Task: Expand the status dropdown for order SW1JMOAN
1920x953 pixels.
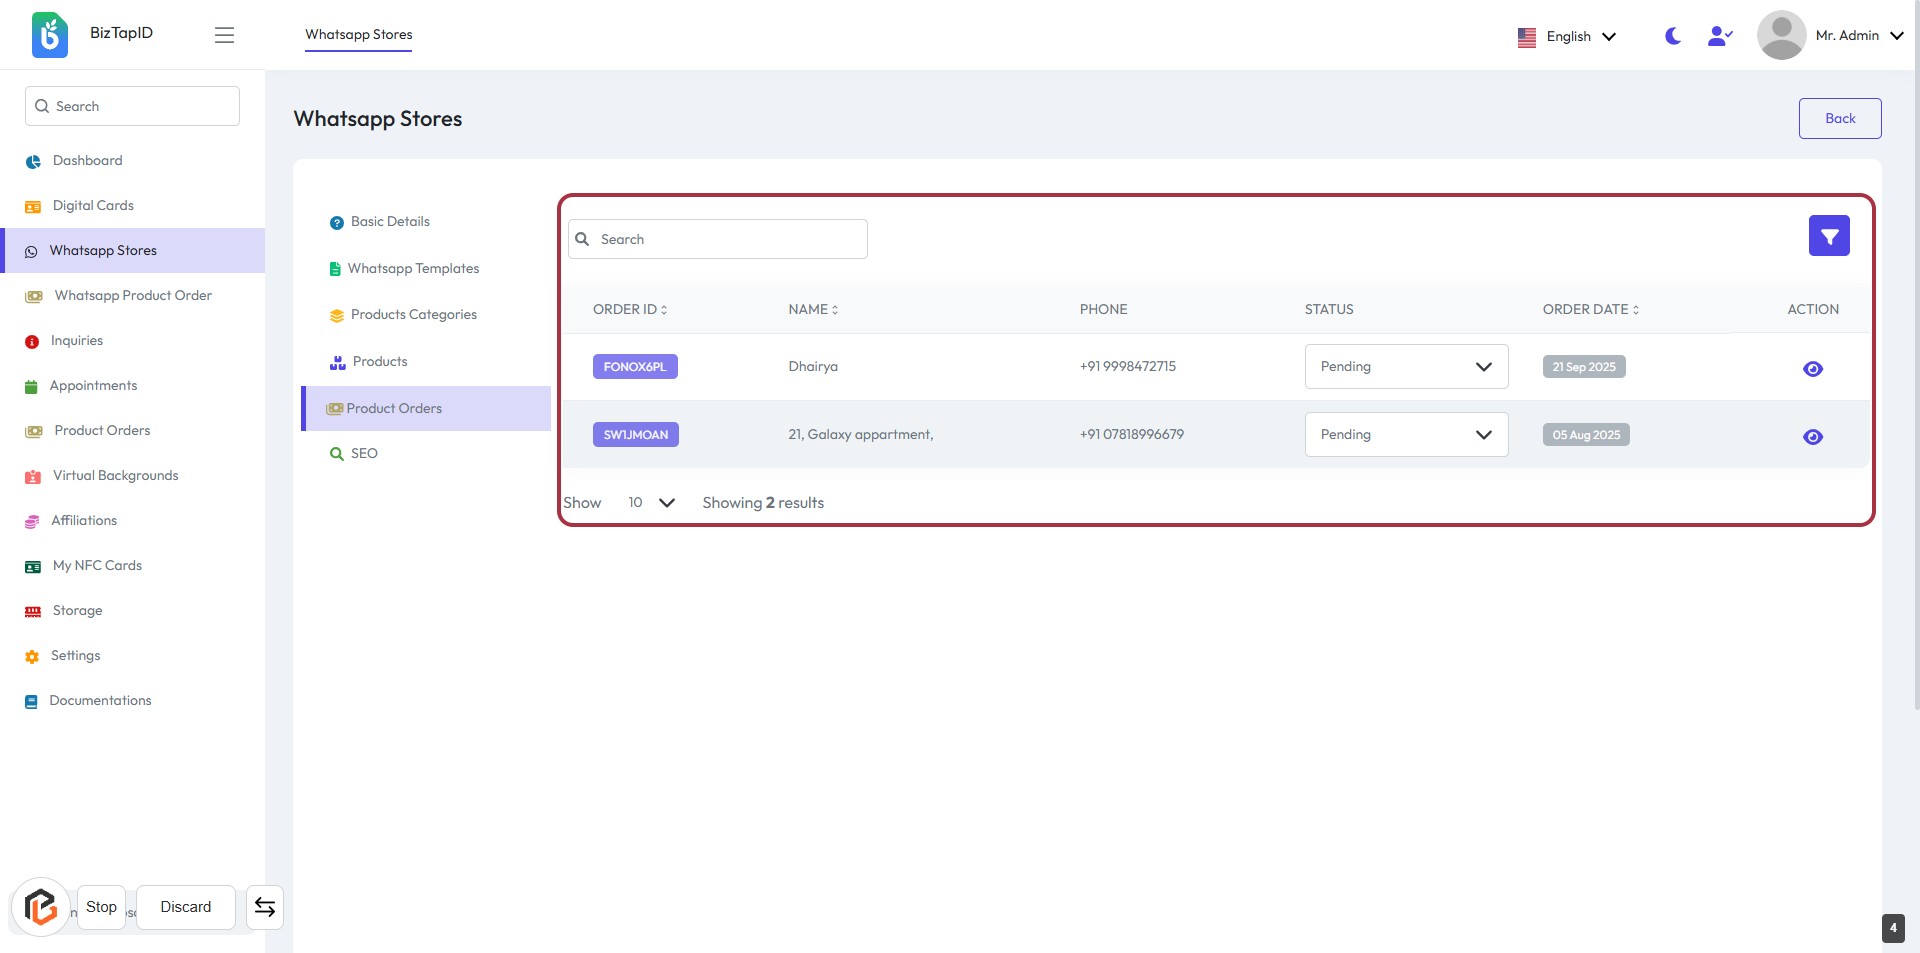Action: 1405,435
